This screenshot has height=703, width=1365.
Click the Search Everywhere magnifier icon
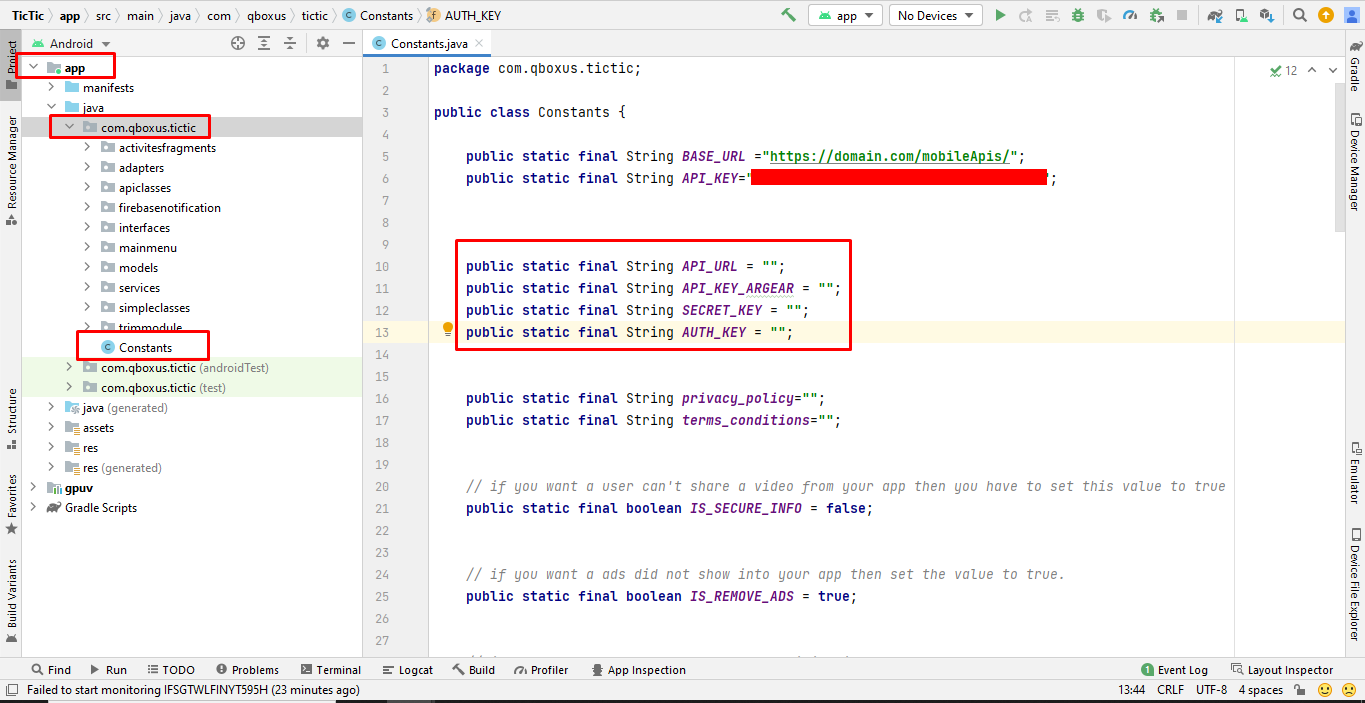pos(1299,15)
